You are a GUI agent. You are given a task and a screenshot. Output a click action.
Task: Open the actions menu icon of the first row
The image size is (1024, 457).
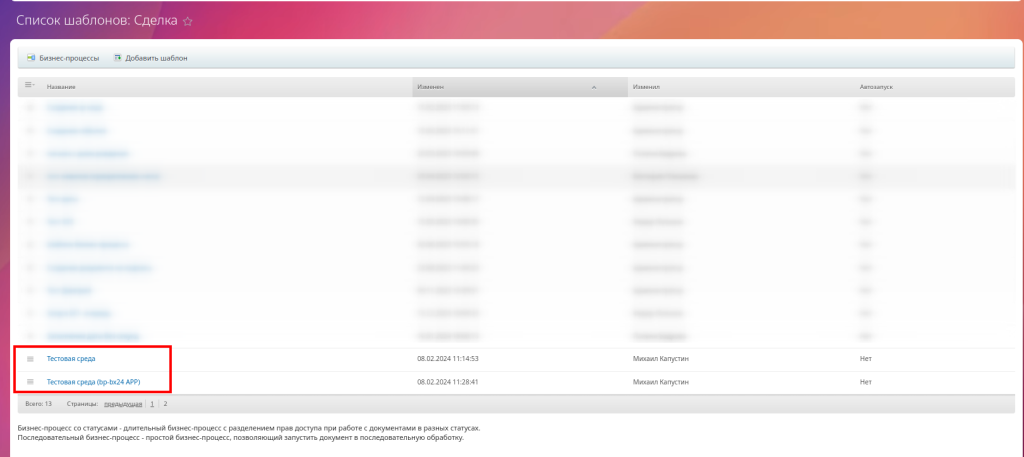pos(30,107)
